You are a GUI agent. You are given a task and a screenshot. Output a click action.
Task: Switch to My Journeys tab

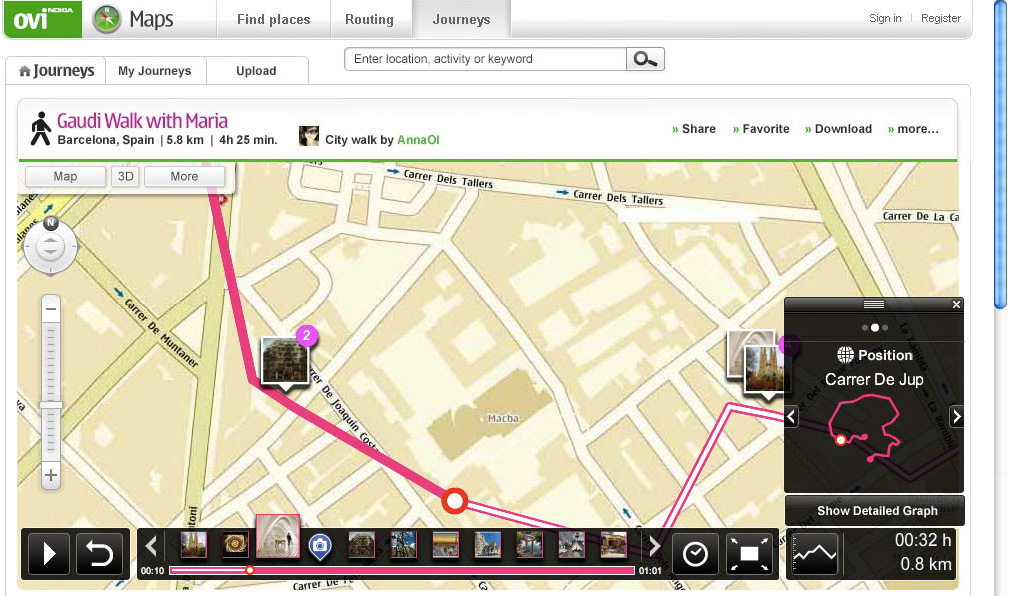point(154,71)
